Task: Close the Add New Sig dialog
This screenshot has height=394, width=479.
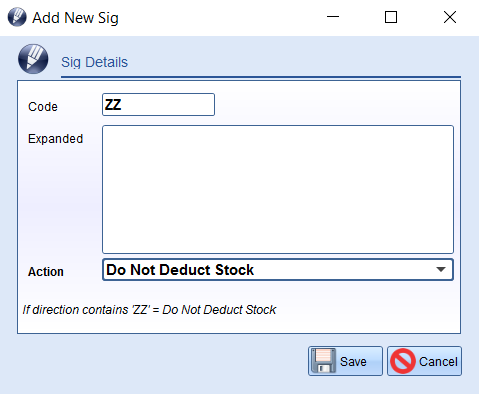Action: pos(450,17)
